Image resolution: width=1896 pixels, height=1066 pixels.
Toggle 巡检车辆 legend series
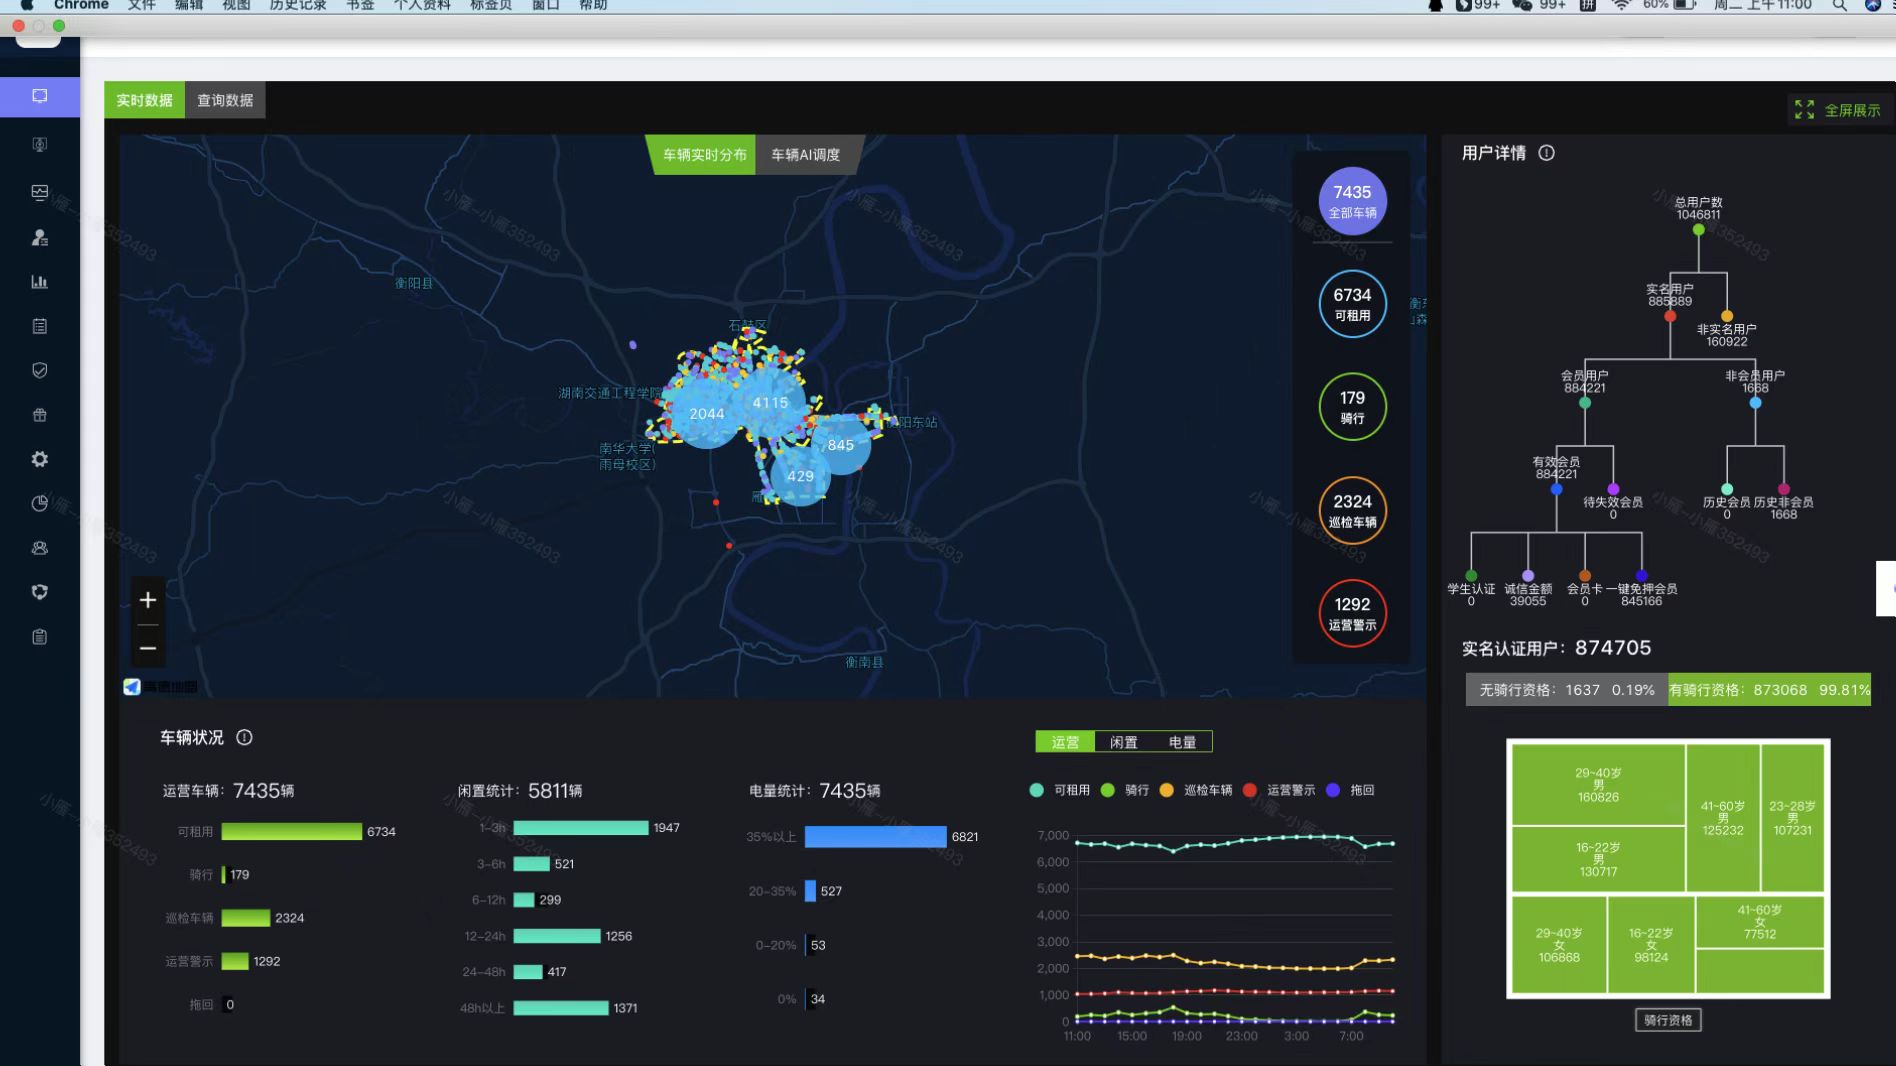click(x=1195, y=790)
